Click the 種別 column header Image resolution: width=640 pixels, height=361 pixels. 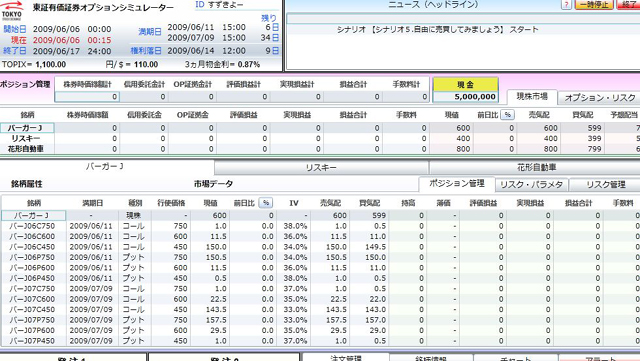point(135,203)
